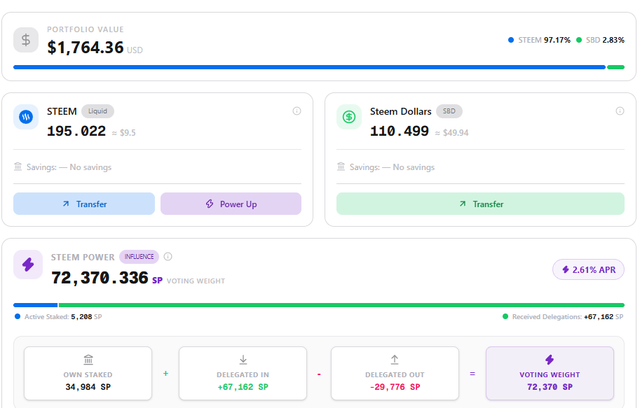
Task: Click the 2.61% APR badge
Action: click(588, 270)
